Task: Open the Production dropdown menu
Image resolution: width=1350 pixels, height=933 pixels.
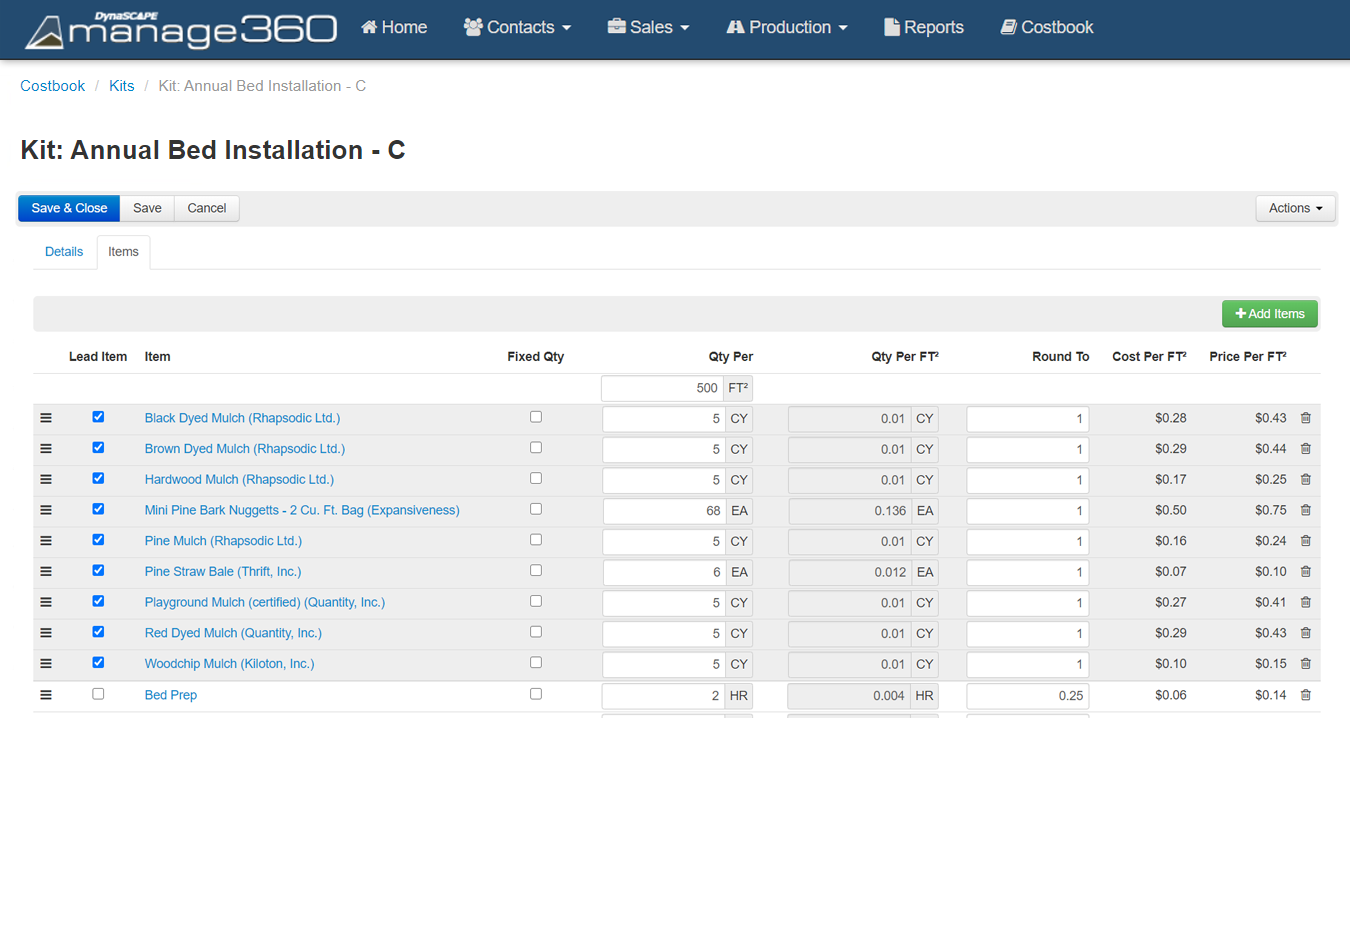Action: click(x=787, y=28)
